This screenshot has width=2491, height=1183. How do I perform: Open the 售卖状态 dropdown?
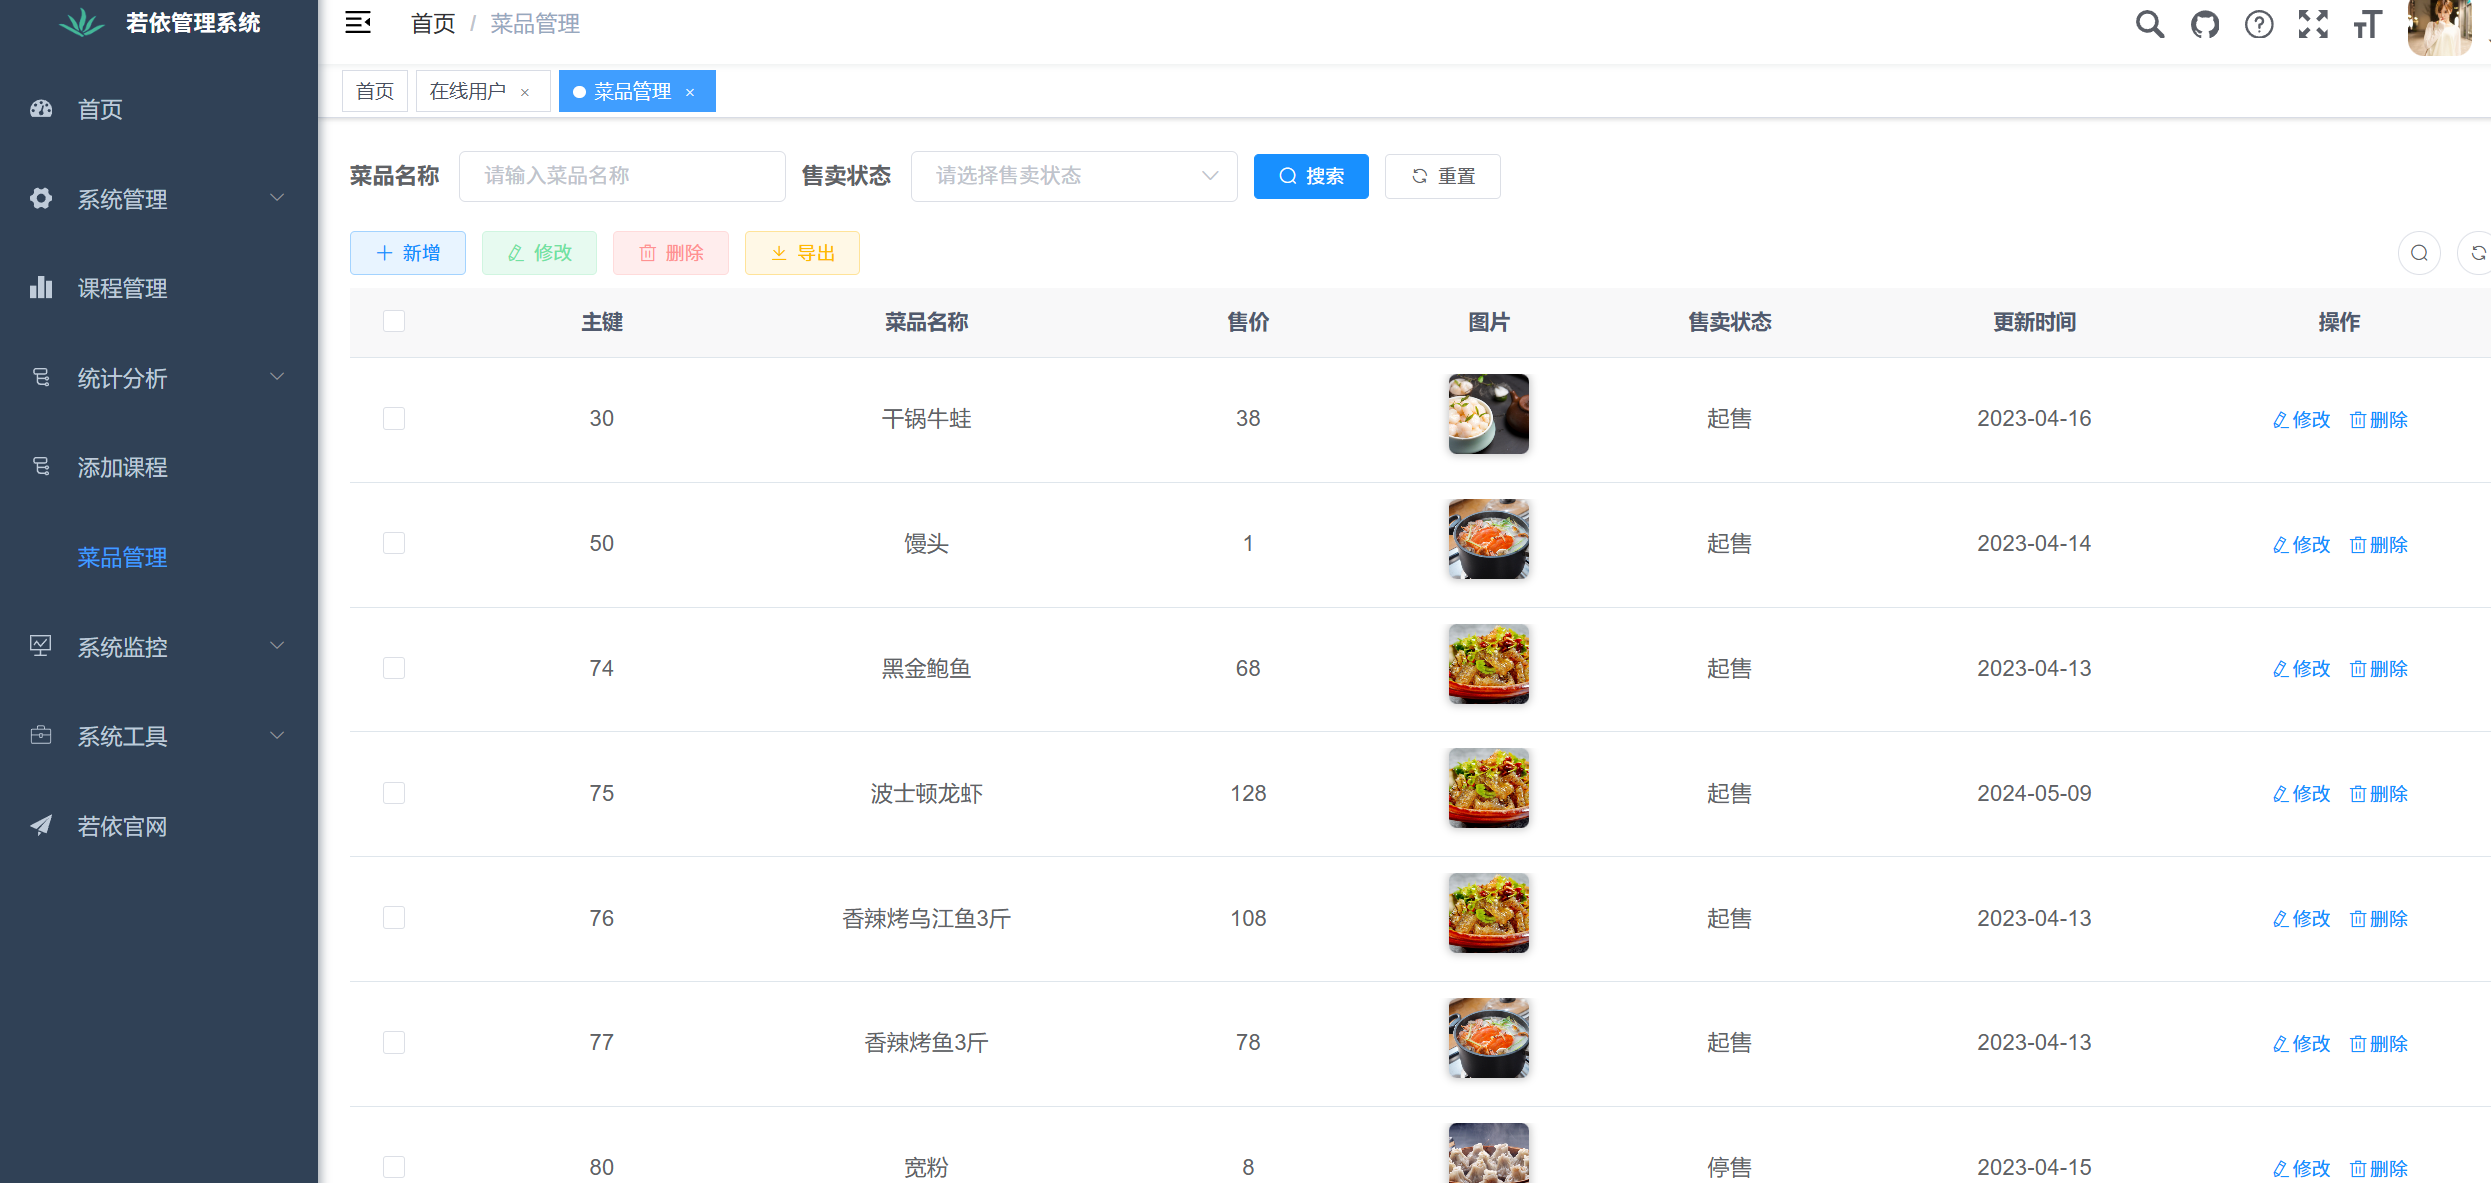tap(1073, 176)
